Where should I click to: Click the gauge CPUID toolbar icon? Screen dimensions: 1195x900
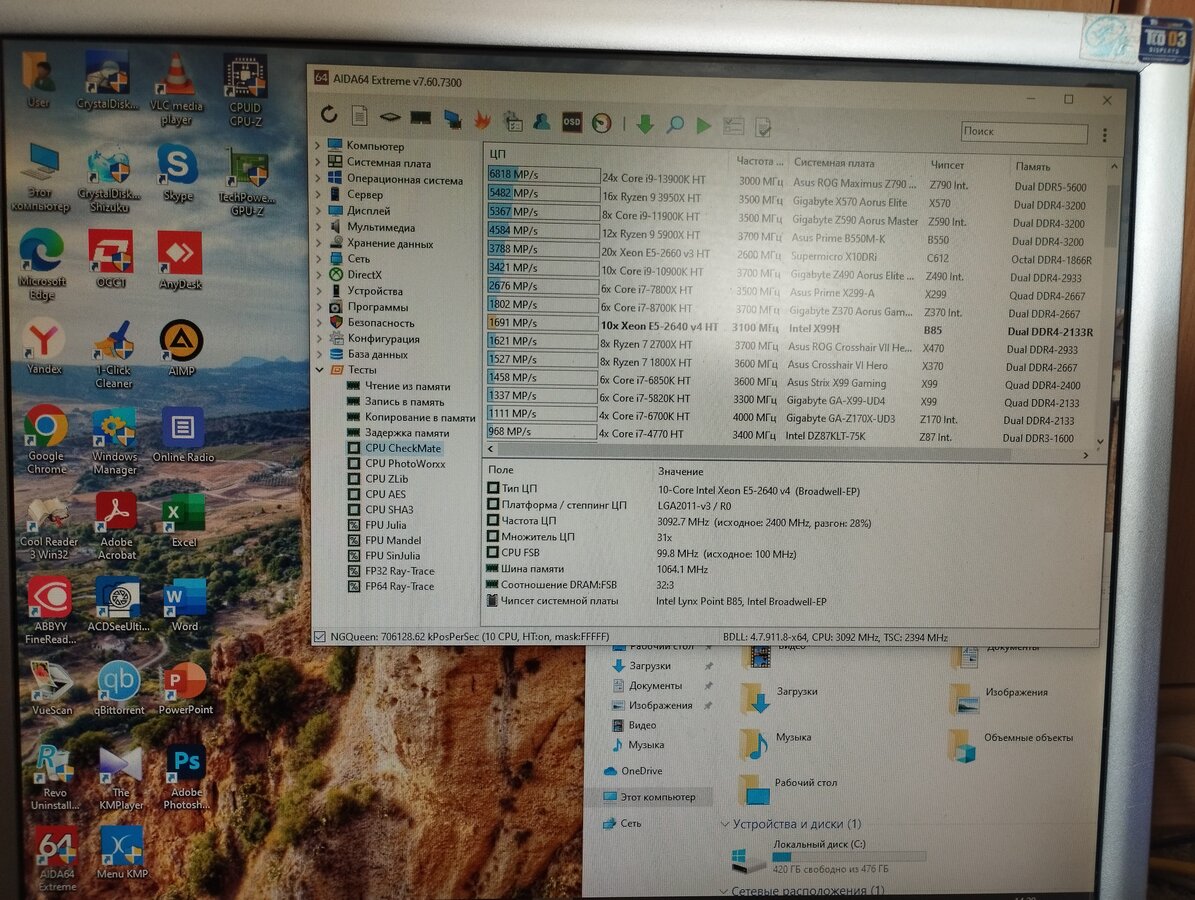pyautogui.click(x=602, y=123)
